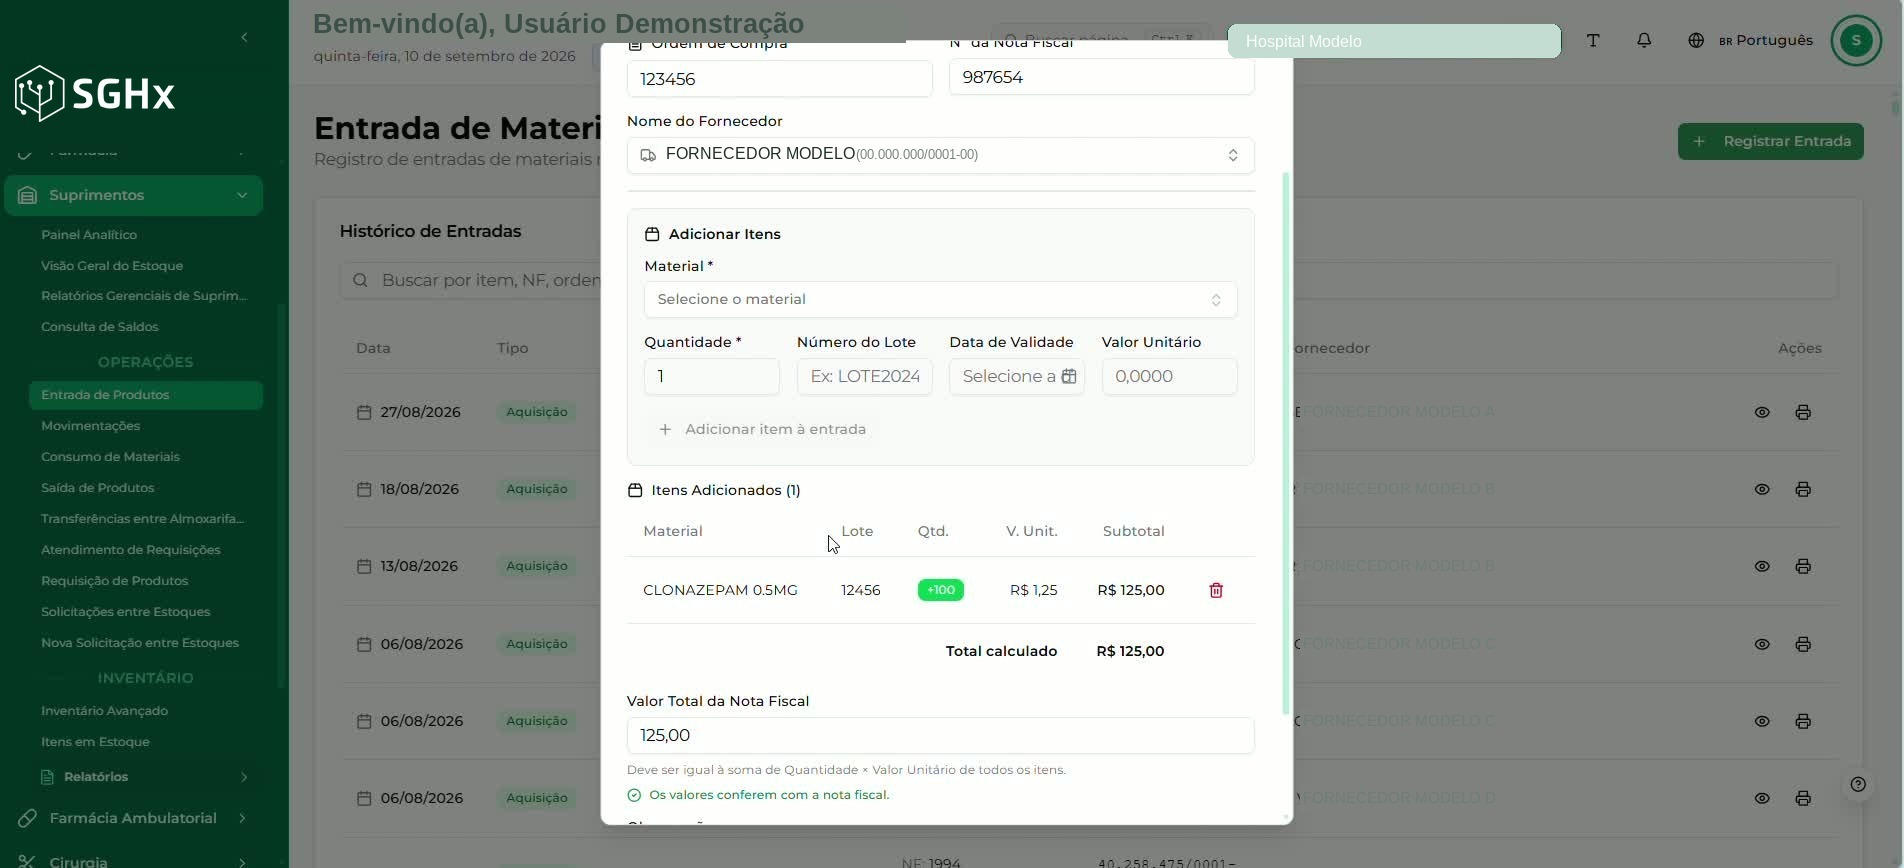Select Entrada de Produtos menu item

(146, 395)
